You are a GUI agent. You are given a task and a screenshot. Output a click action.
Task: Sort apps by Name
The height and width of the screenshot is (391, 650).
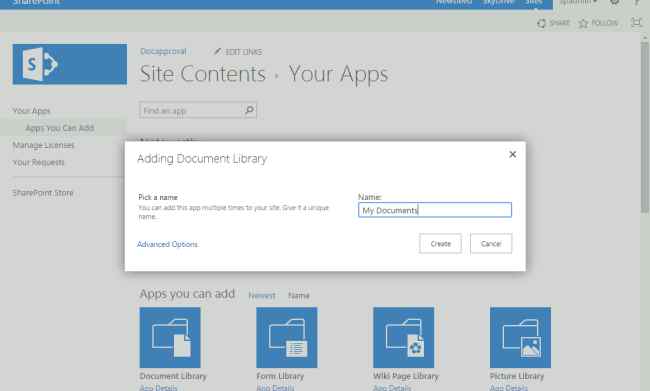point(299,296)
